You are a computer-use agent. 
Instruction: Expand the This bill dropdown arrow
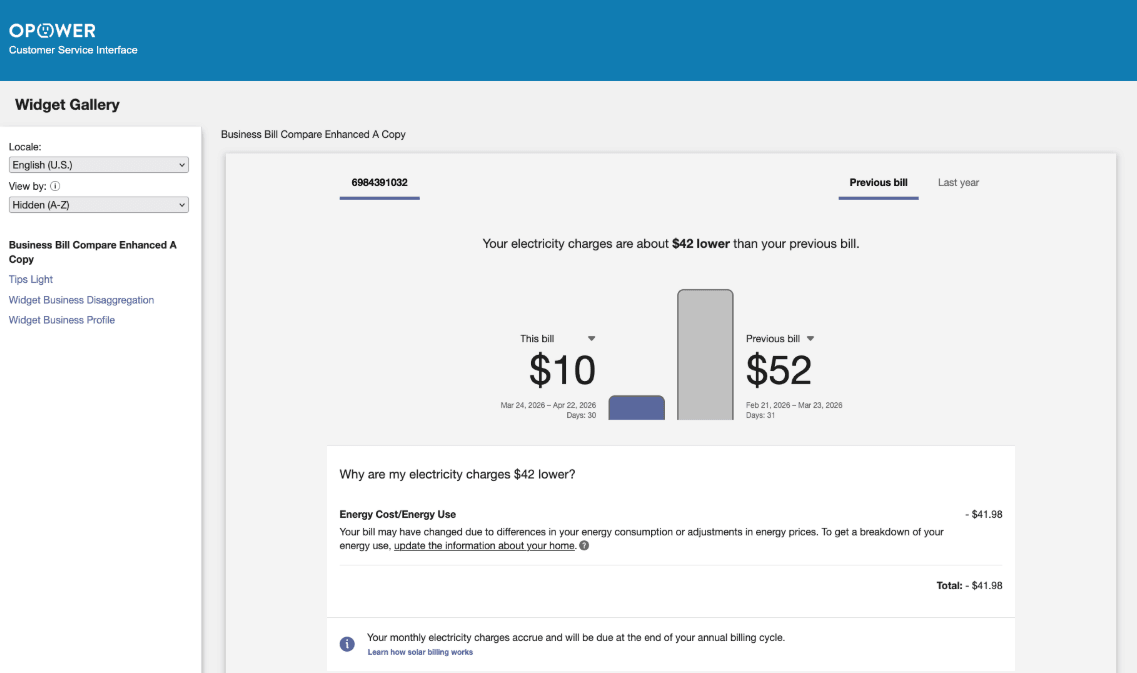point(592,339)
